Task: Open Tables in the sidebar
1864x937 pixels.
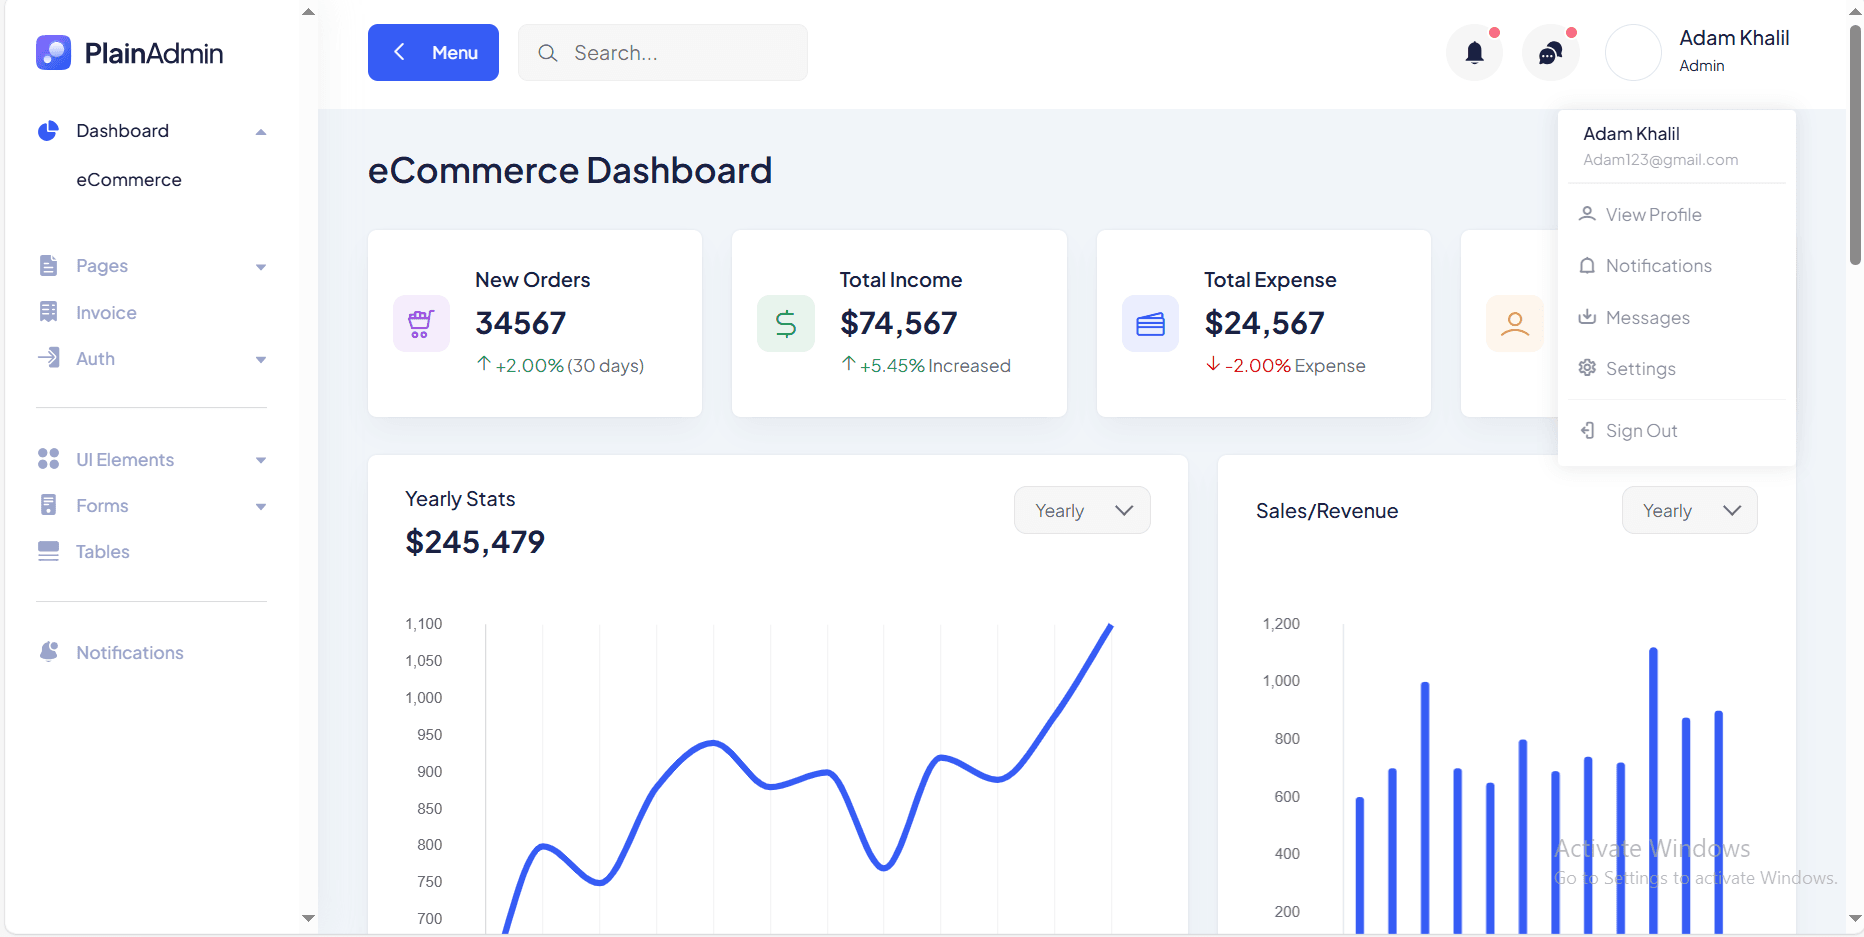Action: click(x=102, y=552)
